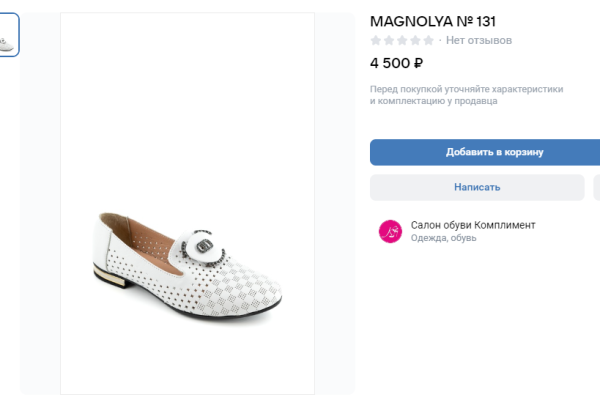
Task: Select the white shoe thumbnail preview
Action: pyautogui.click(x=8, y=35)
